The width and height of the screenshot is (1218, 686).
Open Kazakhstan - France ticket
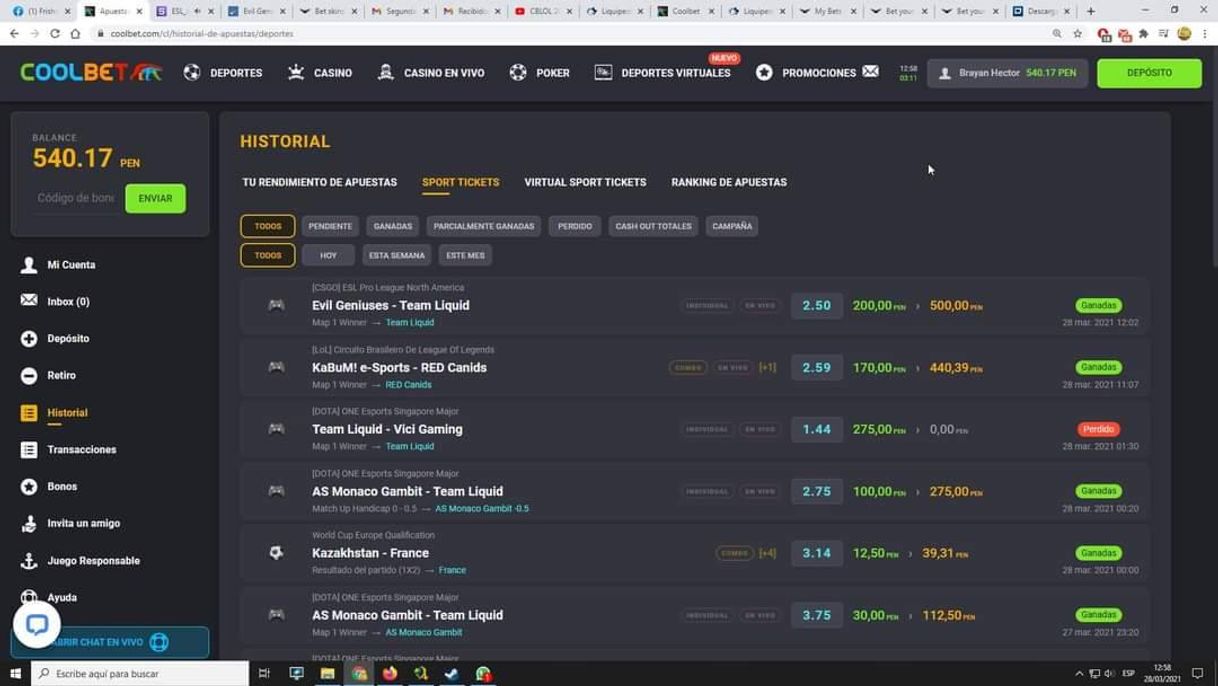pyautogui.click(x=695, y=553)
